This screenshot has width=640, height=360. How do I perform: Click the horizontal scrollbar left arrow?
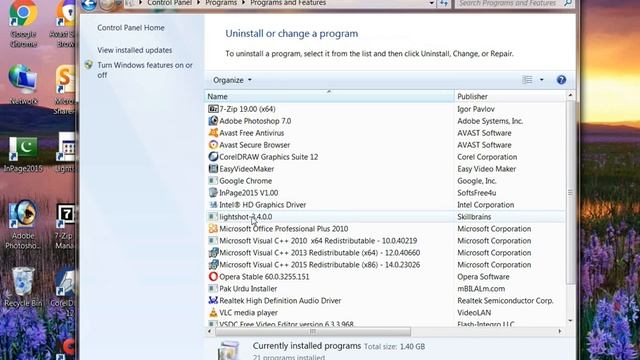(210, 331)
